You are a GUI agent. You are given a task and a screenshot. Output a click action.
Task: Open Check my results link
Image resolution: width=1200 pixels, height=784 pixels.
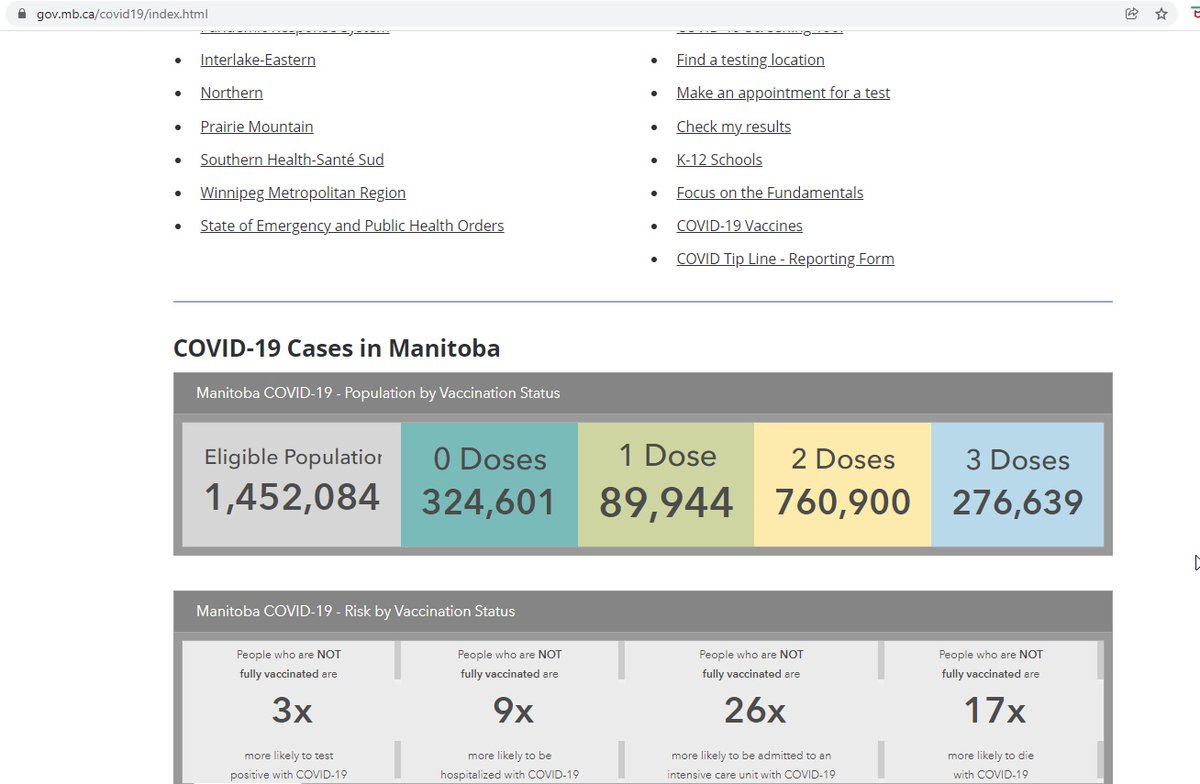coord(734,127)
